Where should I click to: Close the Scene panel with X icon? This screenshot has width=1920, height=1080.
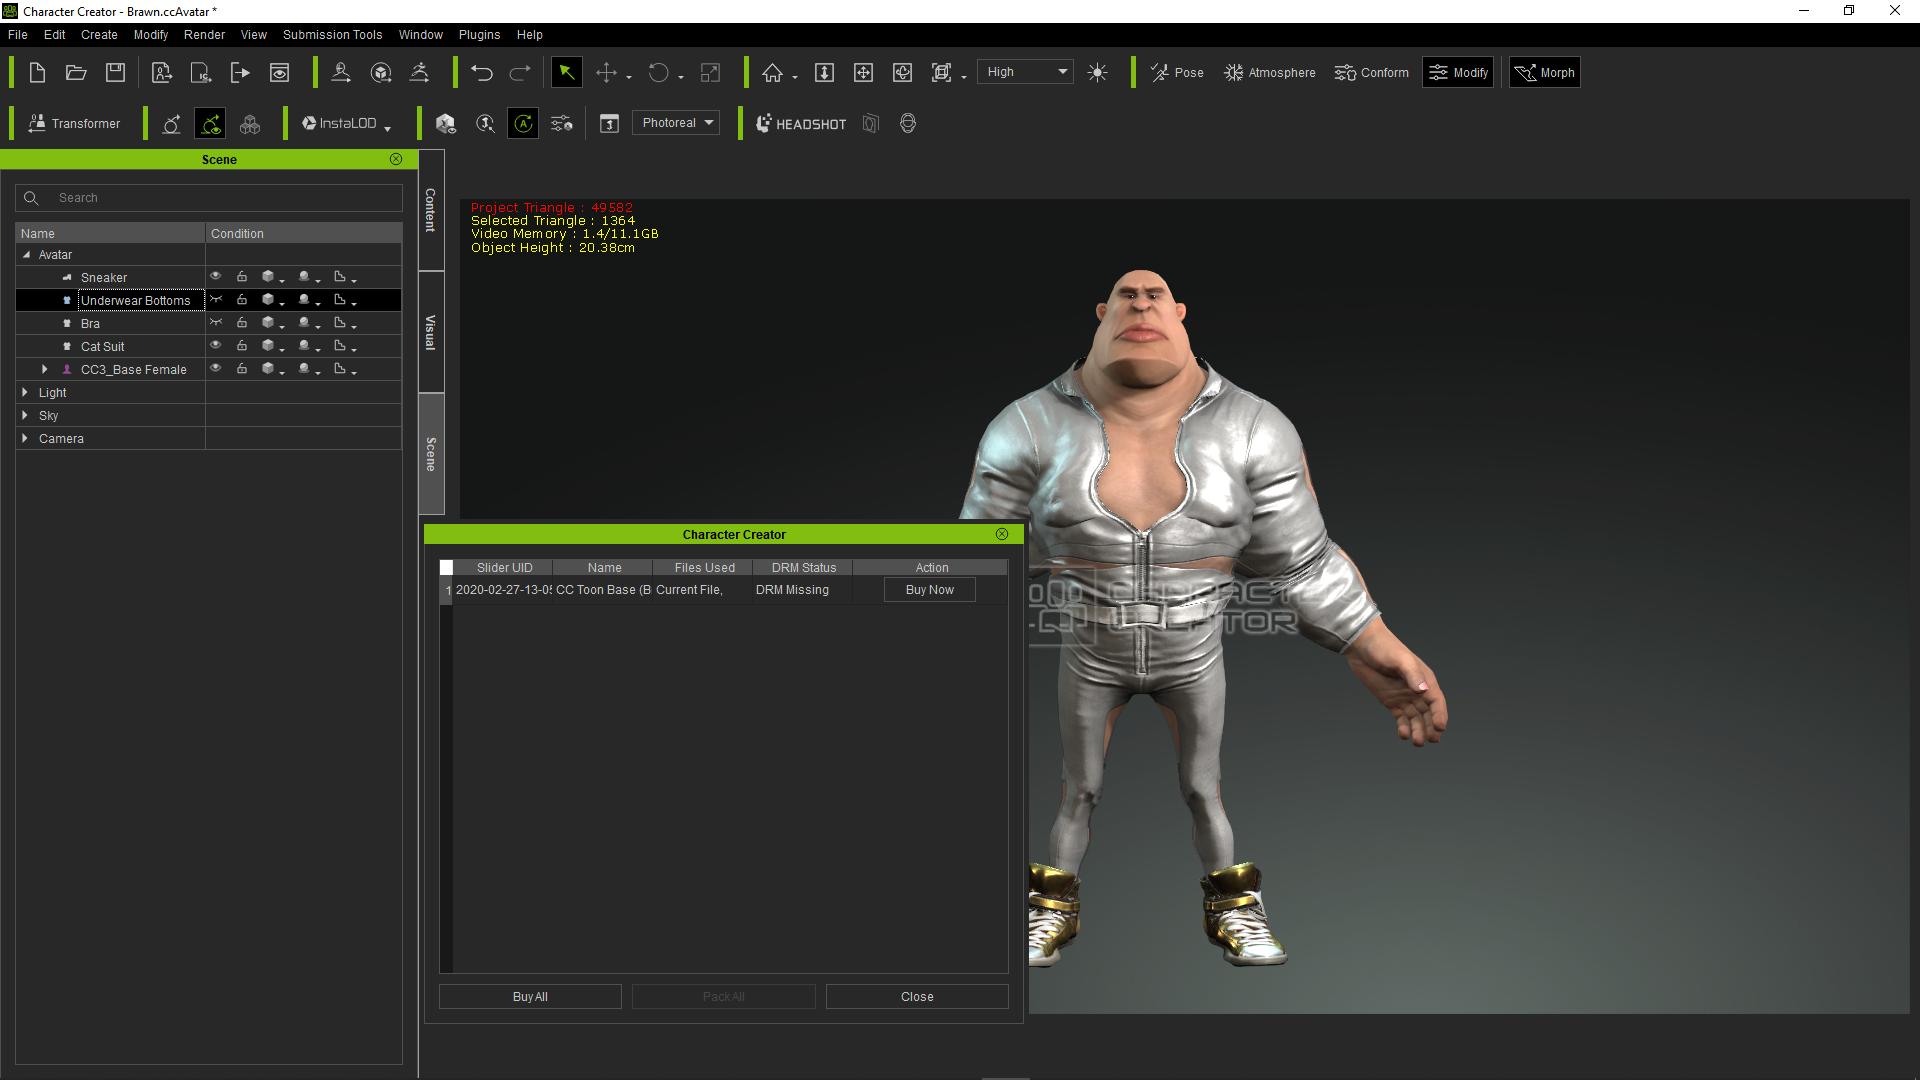pyautogui.click(x=396, y=159)
